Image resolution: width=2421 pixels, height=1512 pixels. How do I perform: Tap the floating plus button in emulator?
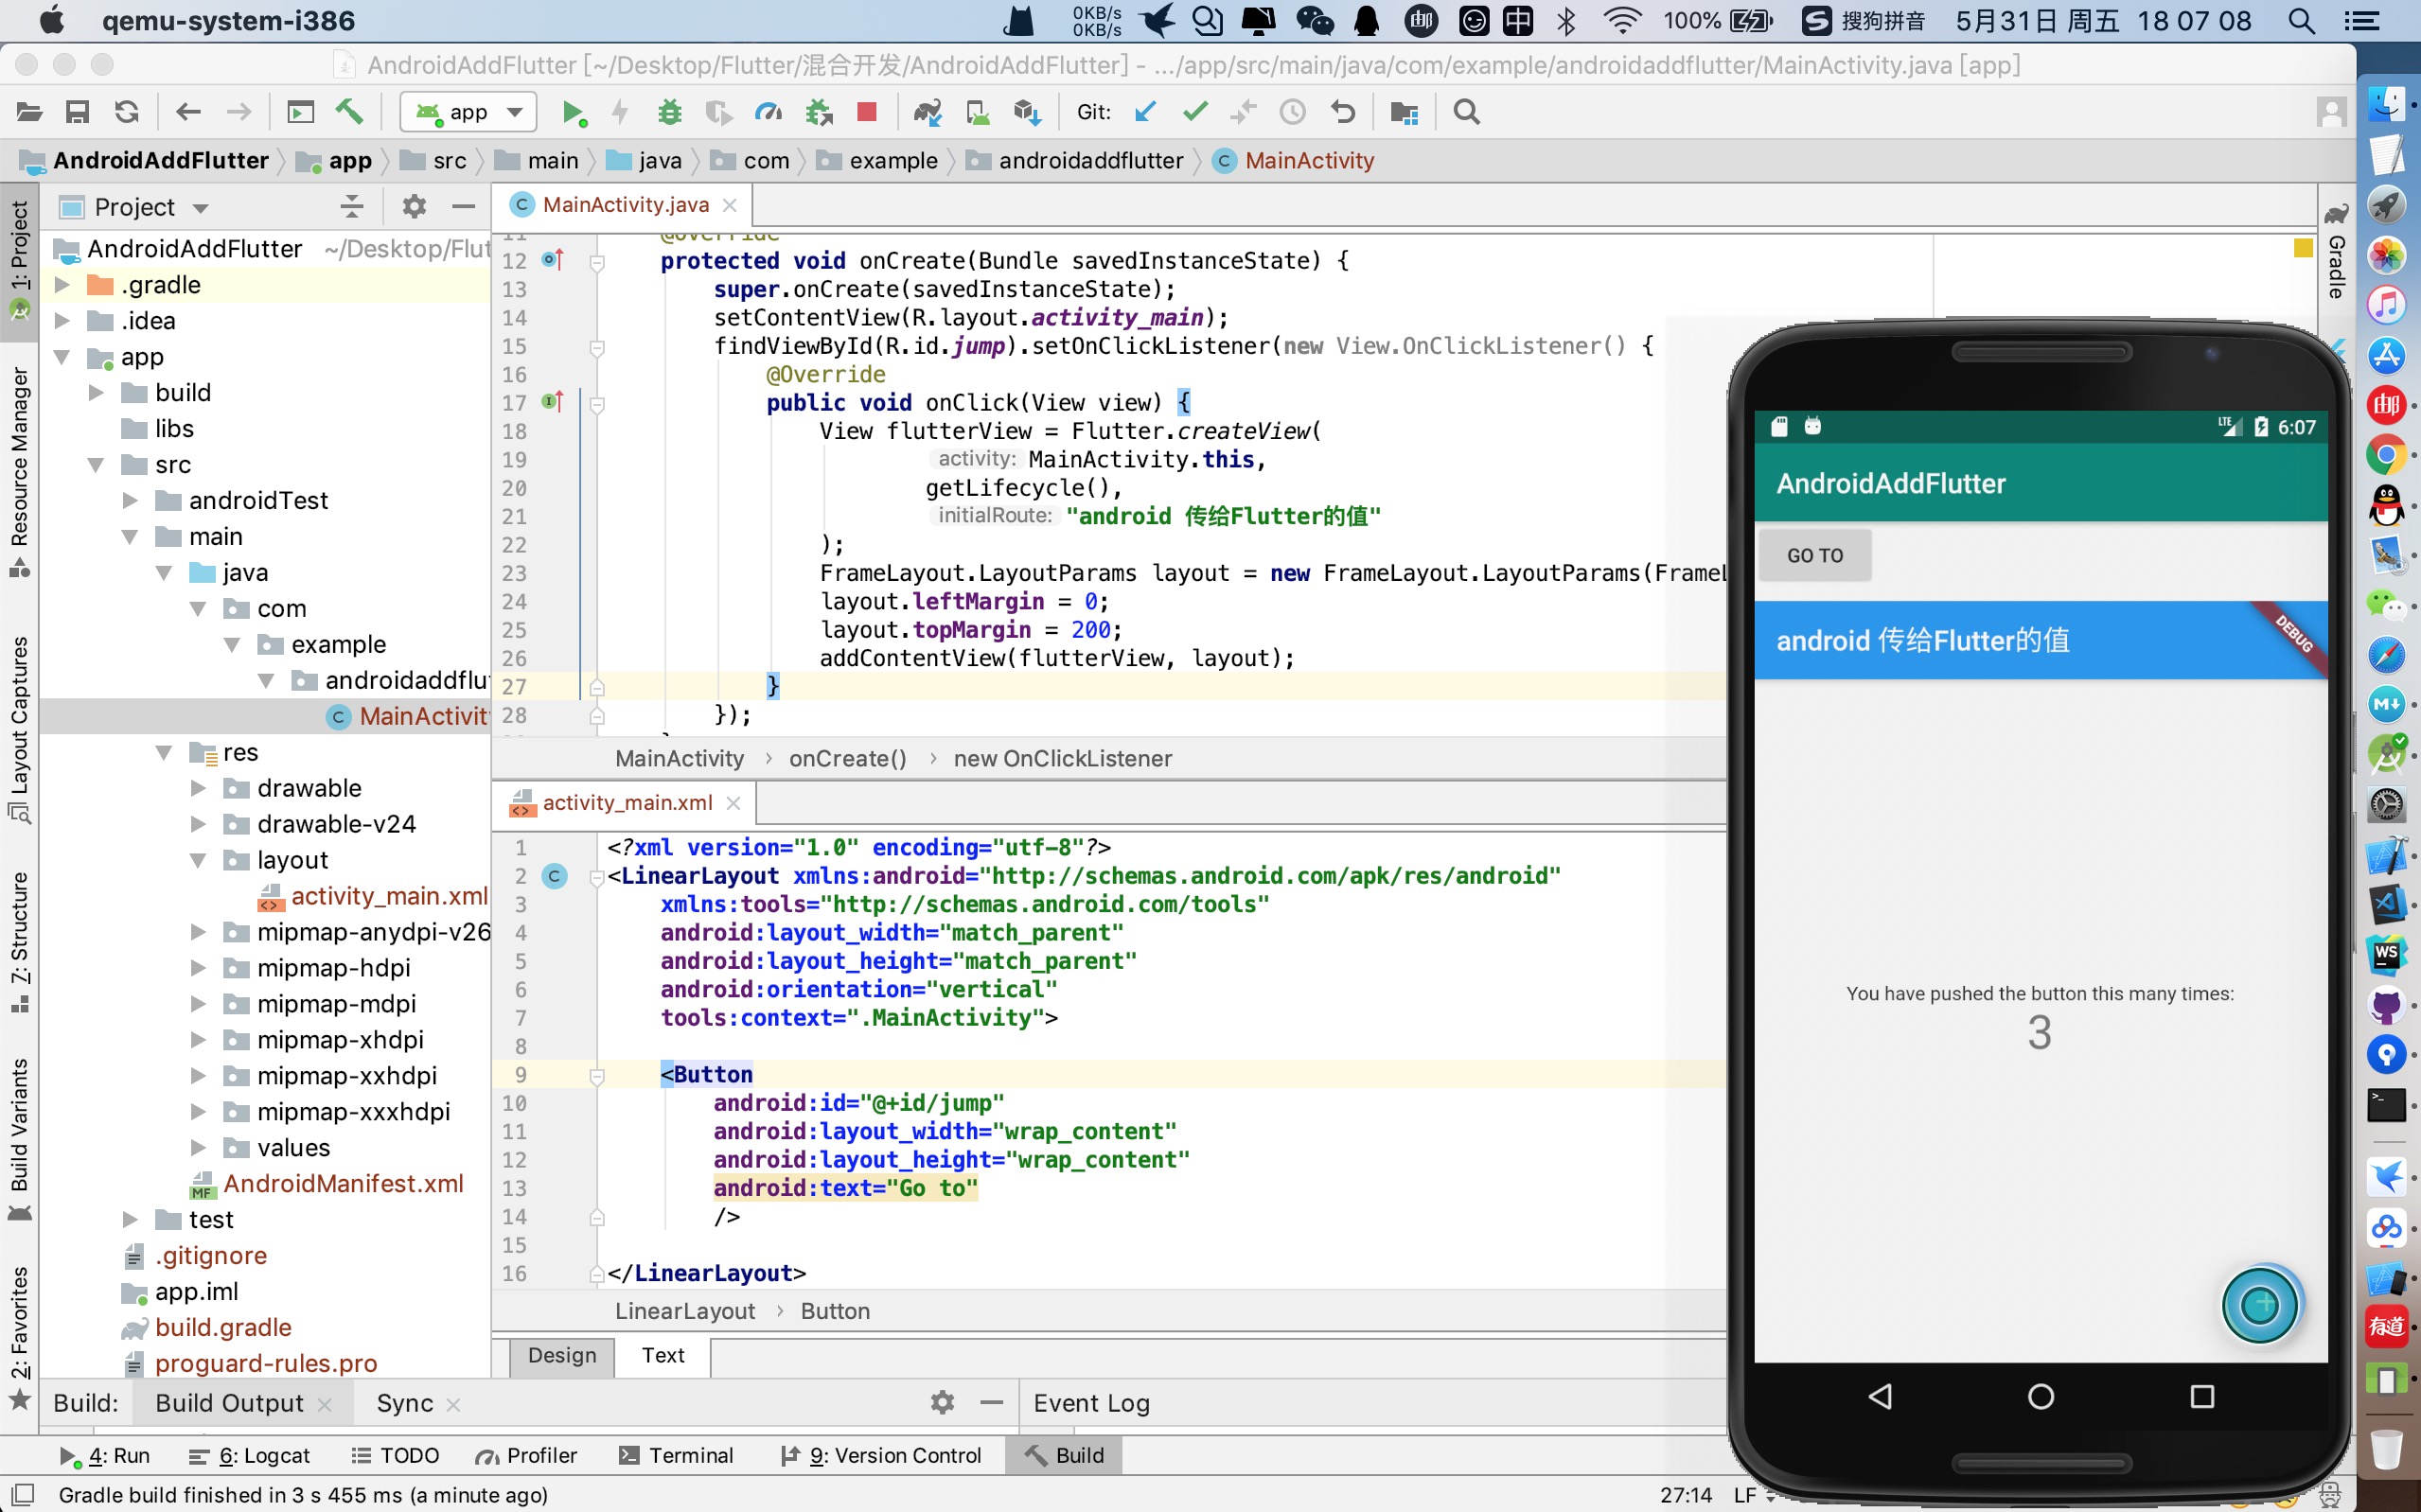pos(2260,1304)
